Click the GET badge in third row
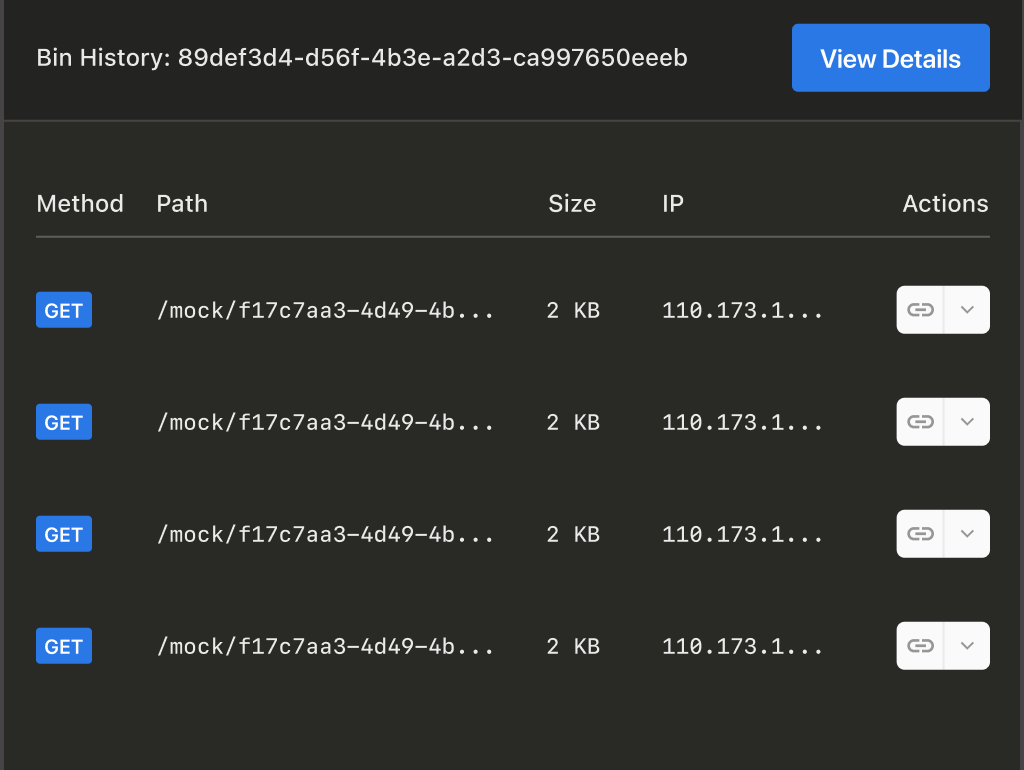The width and height of the screenshot is (1024, 770). tap(64, 534)
